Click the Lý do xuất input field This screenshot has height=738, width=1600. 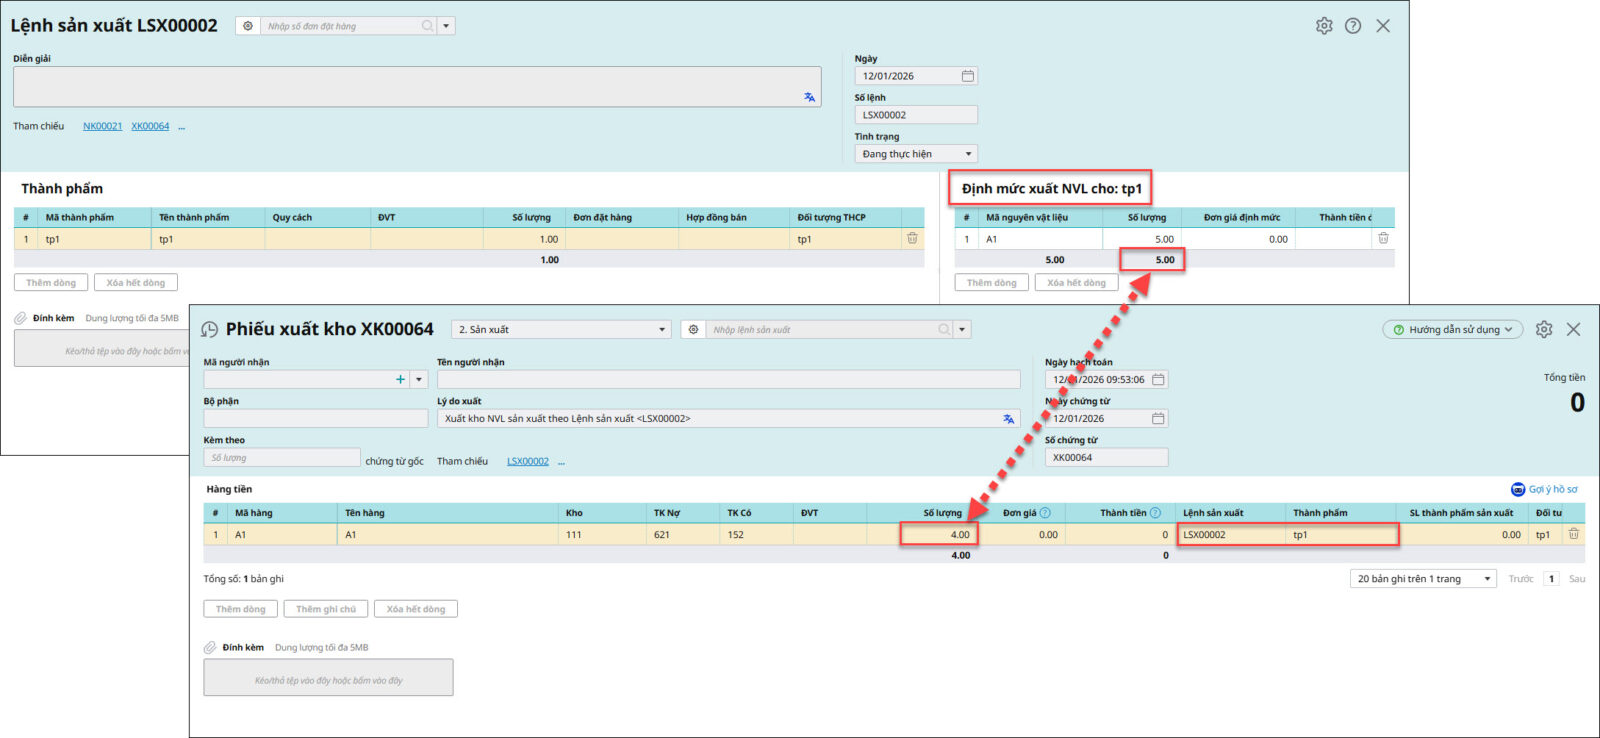point(720,419)
